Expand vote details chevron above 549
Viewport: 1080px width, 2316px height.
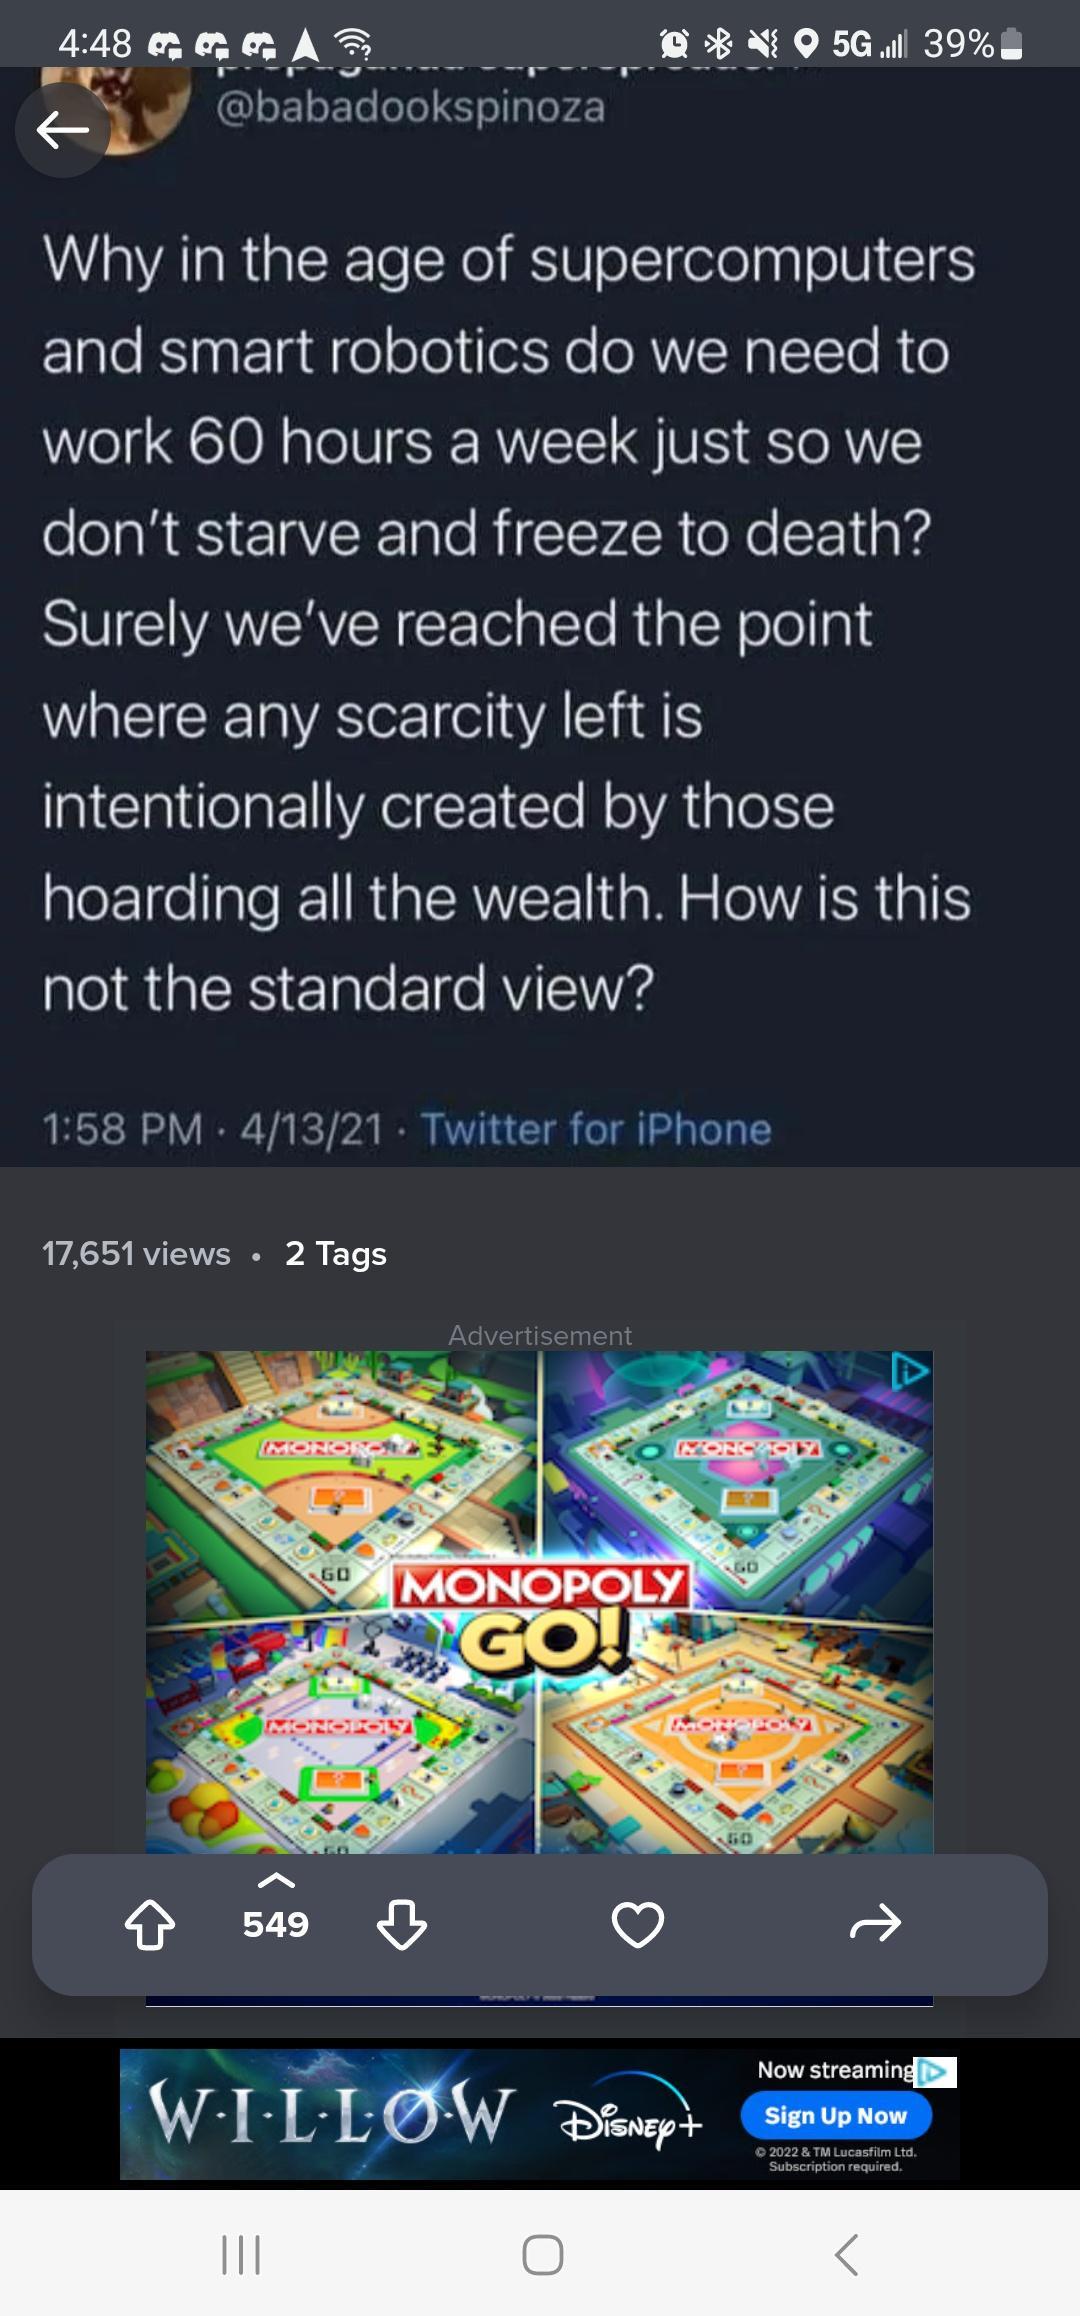pos(276,1881)
